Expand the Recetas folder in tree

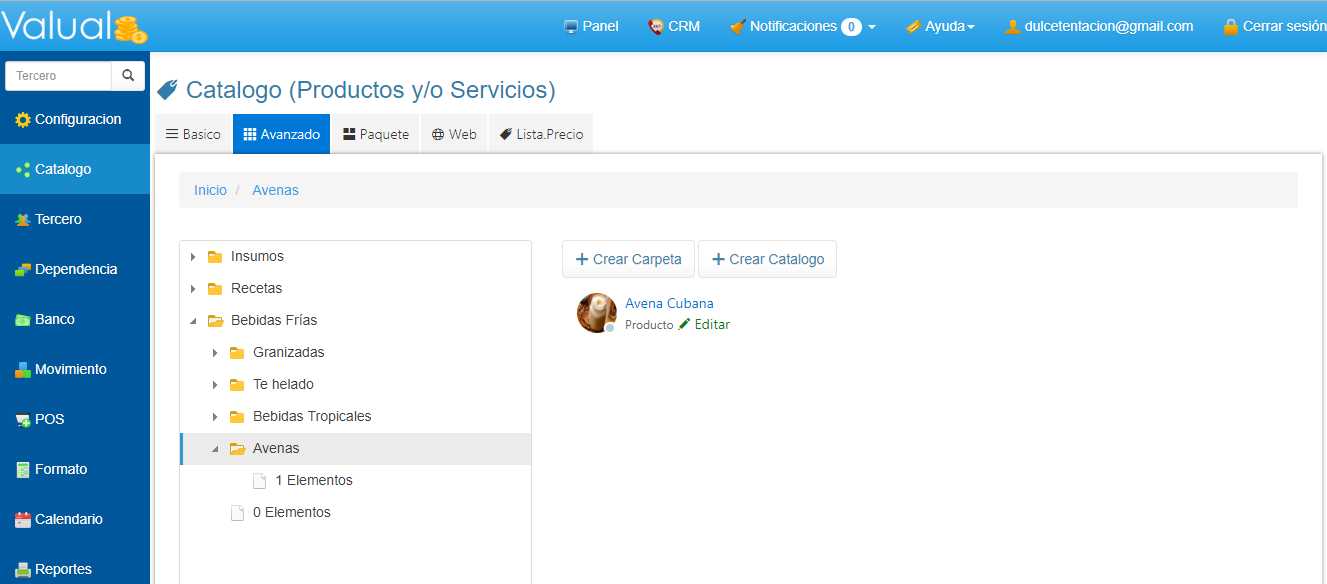[193, 289]
